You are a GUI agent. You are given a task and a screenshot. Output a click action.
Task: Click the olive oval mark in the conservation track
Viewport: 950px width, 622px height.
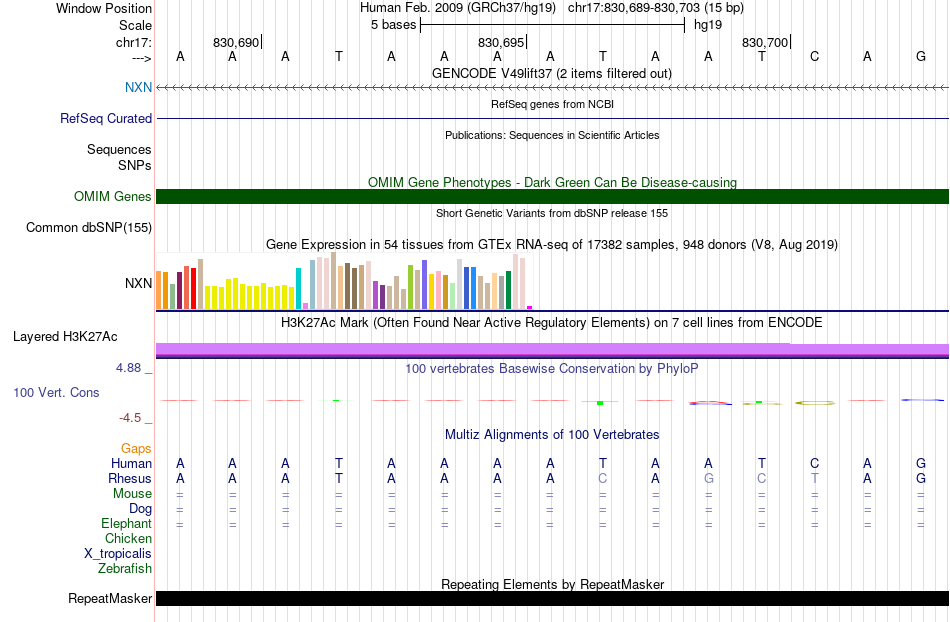(815, 403)
